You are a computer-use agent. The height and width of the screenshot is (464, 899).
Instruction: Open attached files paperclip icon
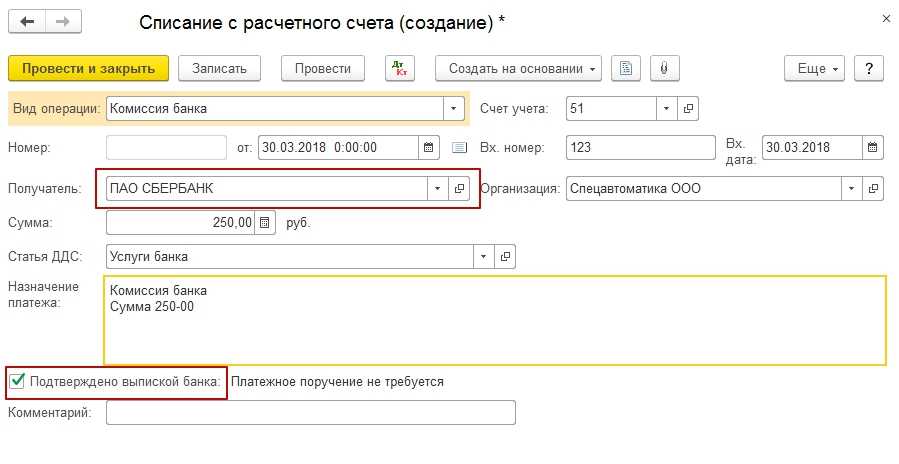pos(665,68)
